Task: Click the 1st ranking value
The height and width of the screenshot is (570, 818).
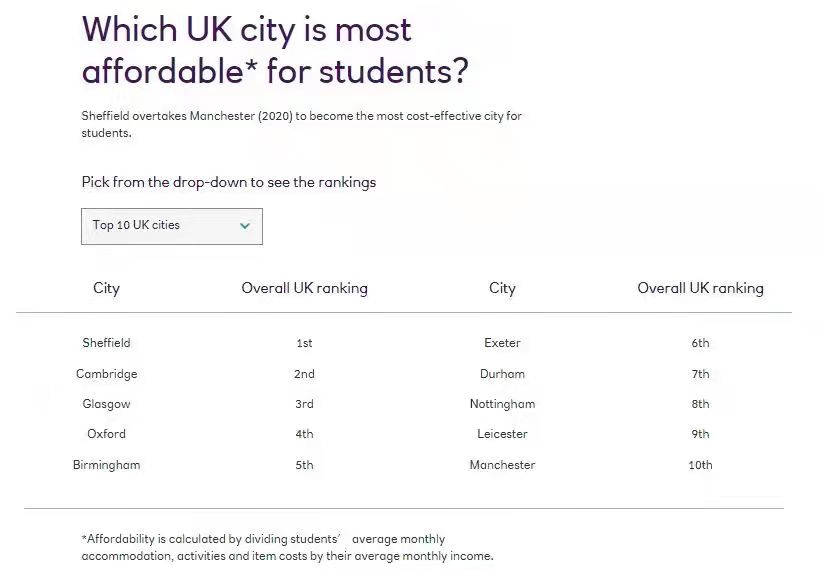Action: (x=305, y=343)
